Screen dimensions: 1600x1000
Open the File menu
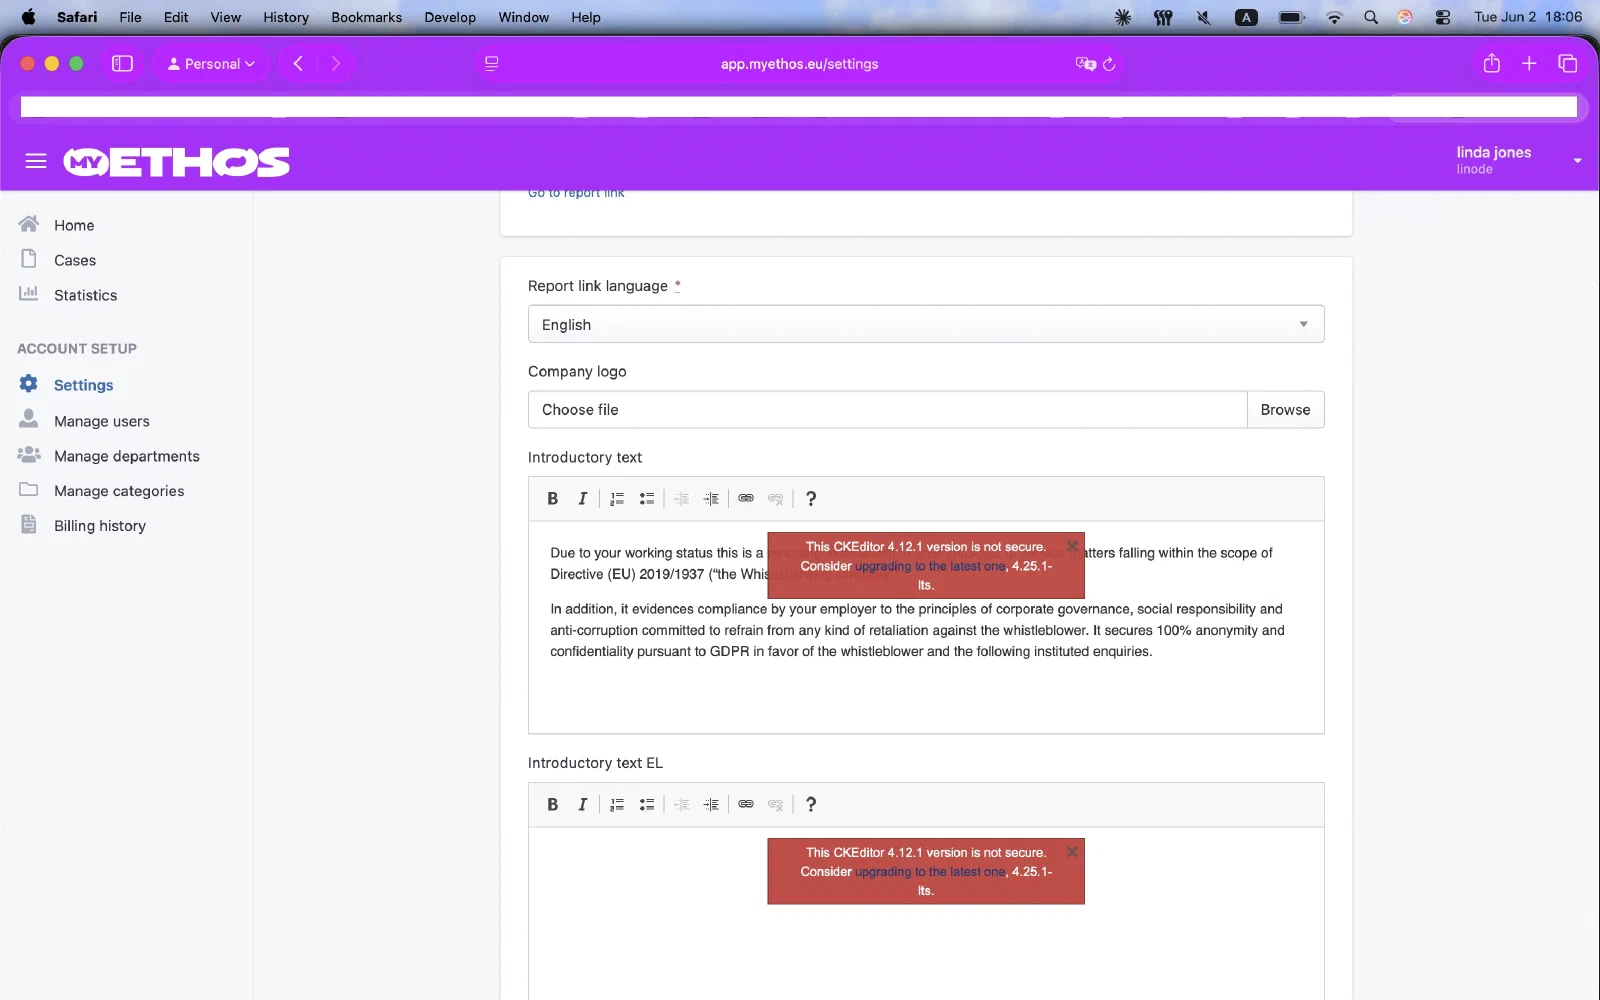(x=130, y=17)
